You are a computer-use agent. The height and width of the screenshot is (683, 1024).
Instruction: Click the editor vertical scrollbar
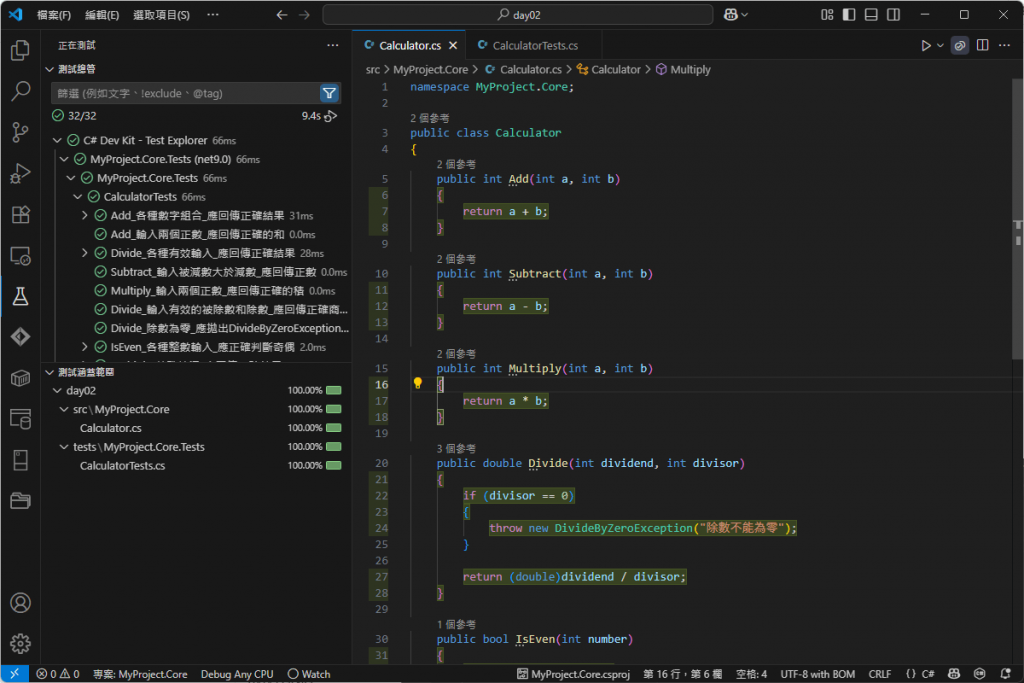pyautogui.click(x=1017, y=218)
